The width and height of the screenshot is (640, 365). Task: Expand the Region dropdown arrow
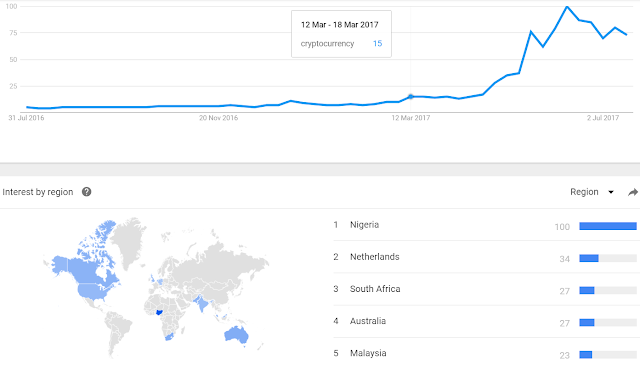(611, 192)
